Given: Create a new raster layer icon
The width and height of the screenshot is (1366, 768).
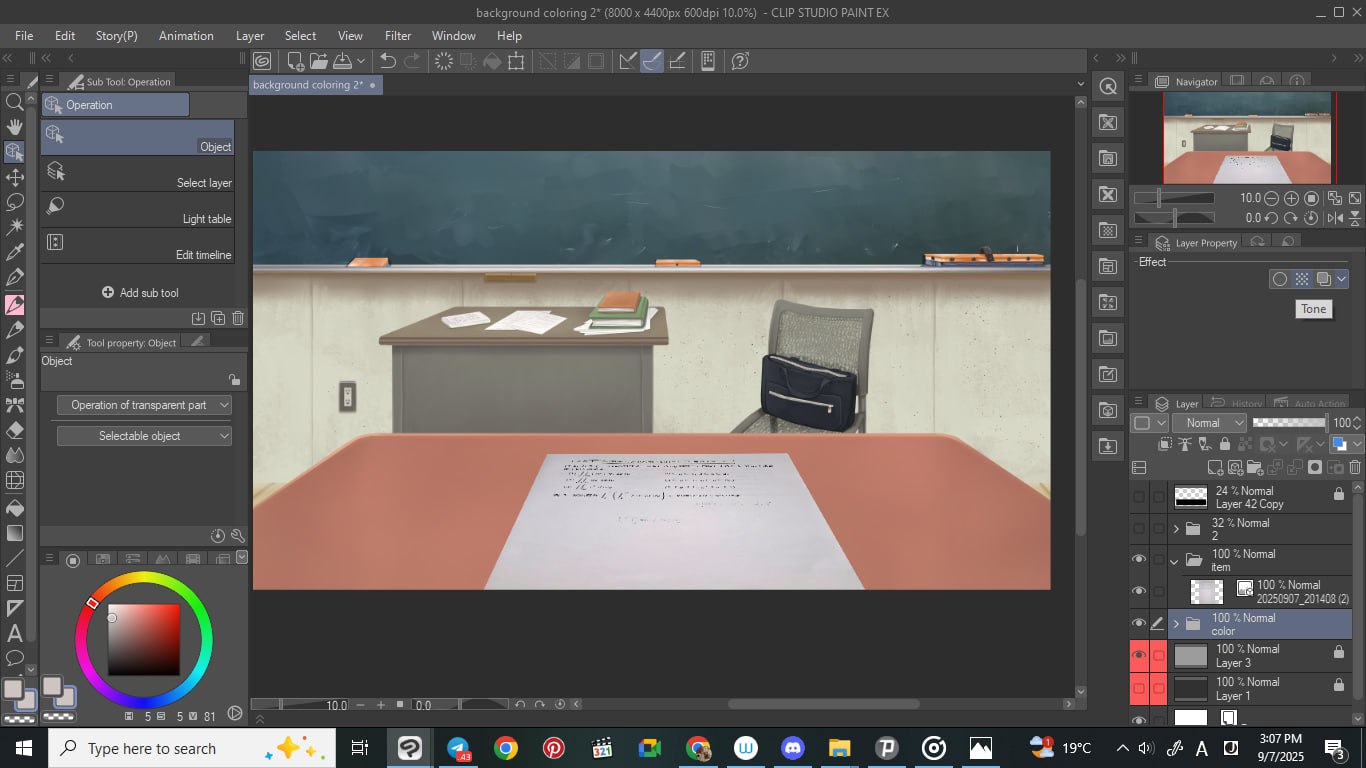Looking at the screenshot, I should 1215,467.
